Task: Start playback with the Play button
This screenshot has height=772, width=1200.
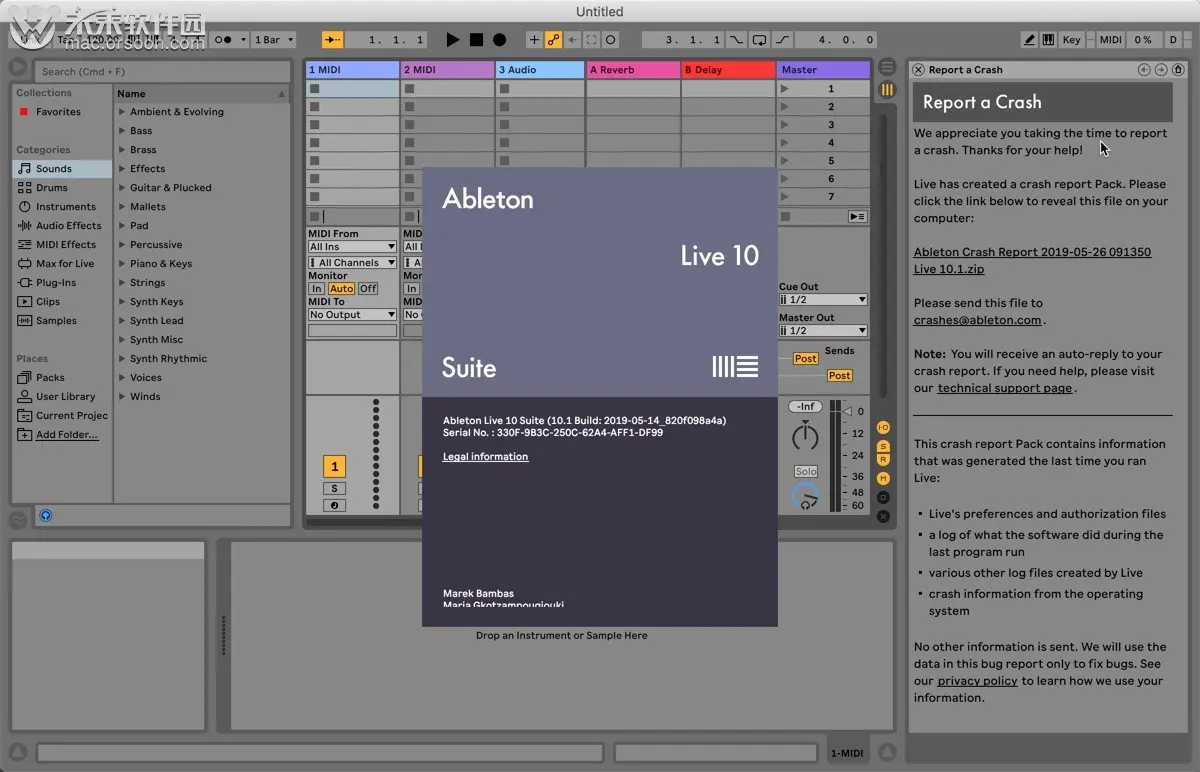Action: coord(453,40)
